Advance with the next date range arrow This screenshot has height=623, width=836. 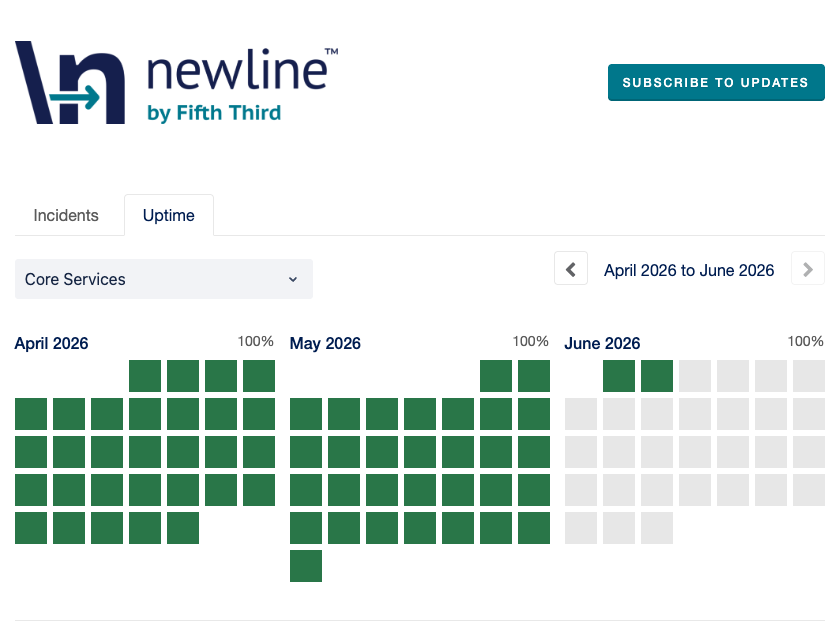808,268
